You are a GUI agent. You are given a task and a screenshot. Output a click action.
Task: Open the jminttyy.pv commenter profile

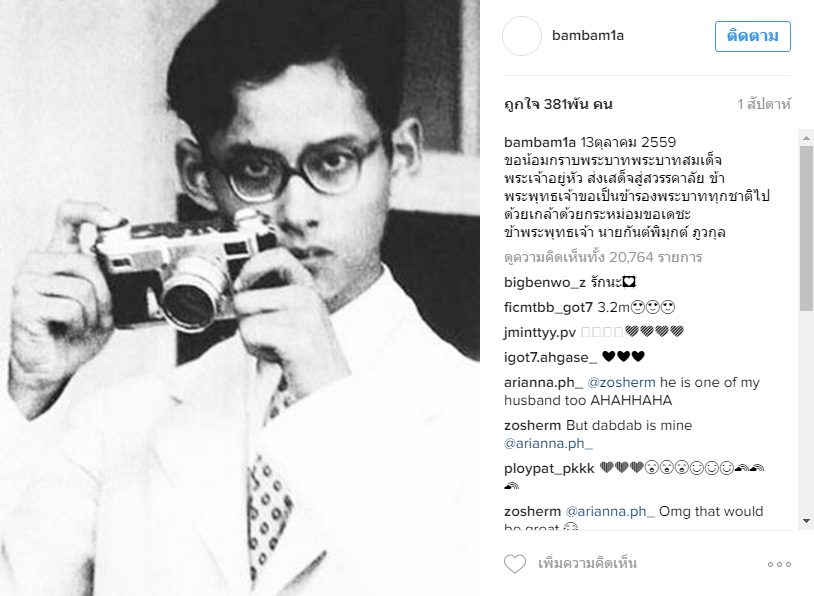[540, 332]
